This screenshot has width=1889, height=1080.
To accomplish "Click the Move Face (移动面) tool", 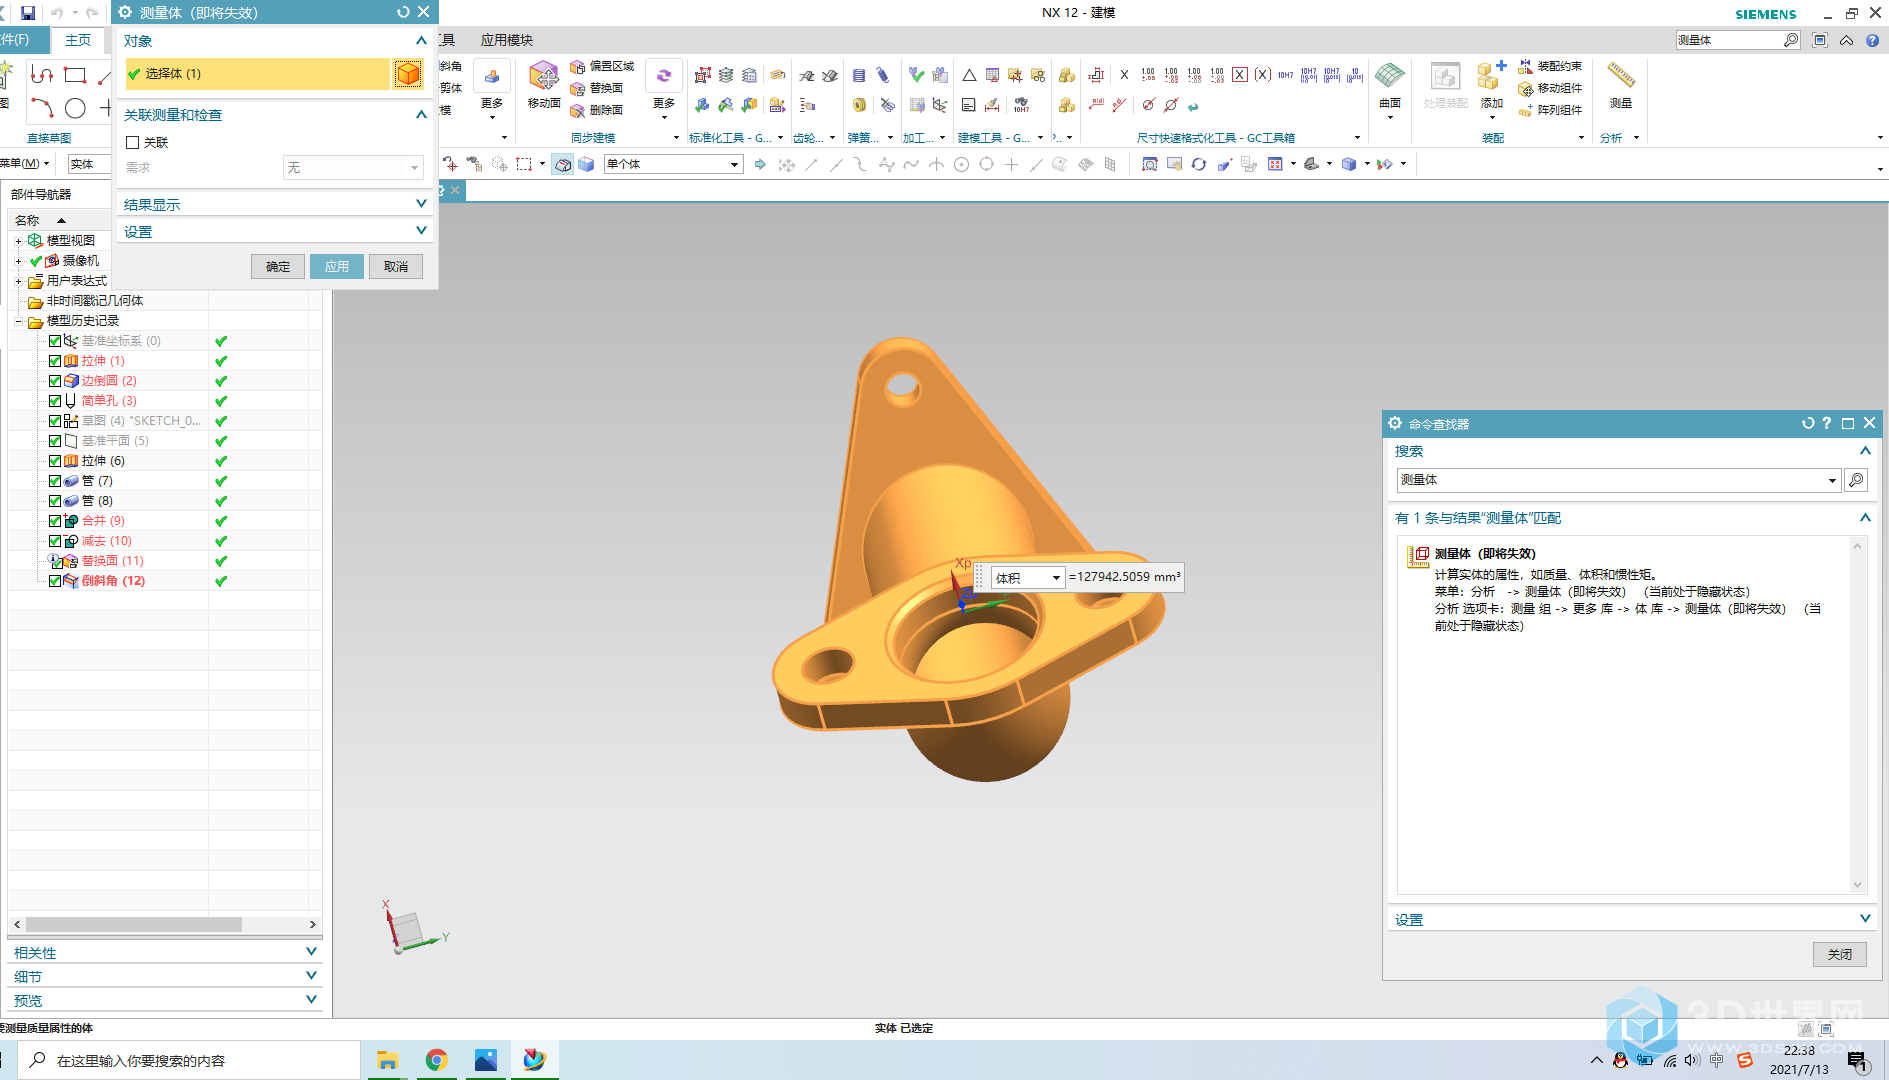I will click(544, 84).
